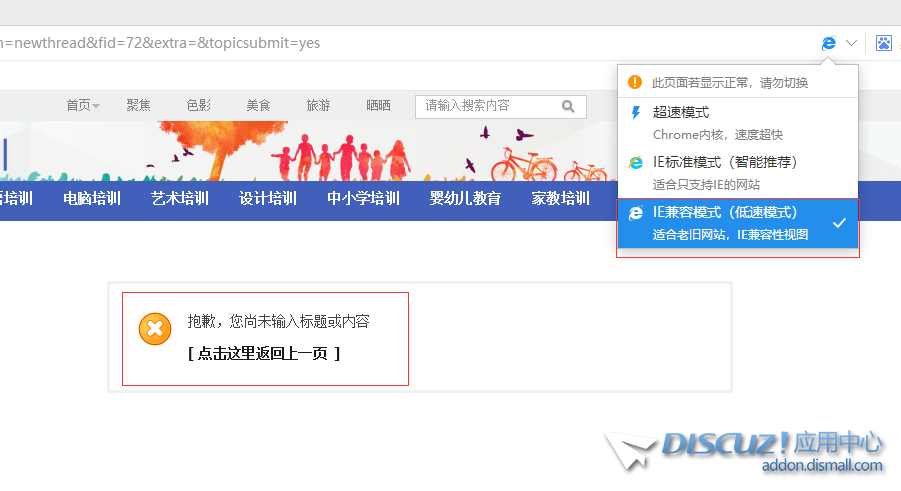
Task: Click the orange warning icon in popup
Action: (635, 82)
